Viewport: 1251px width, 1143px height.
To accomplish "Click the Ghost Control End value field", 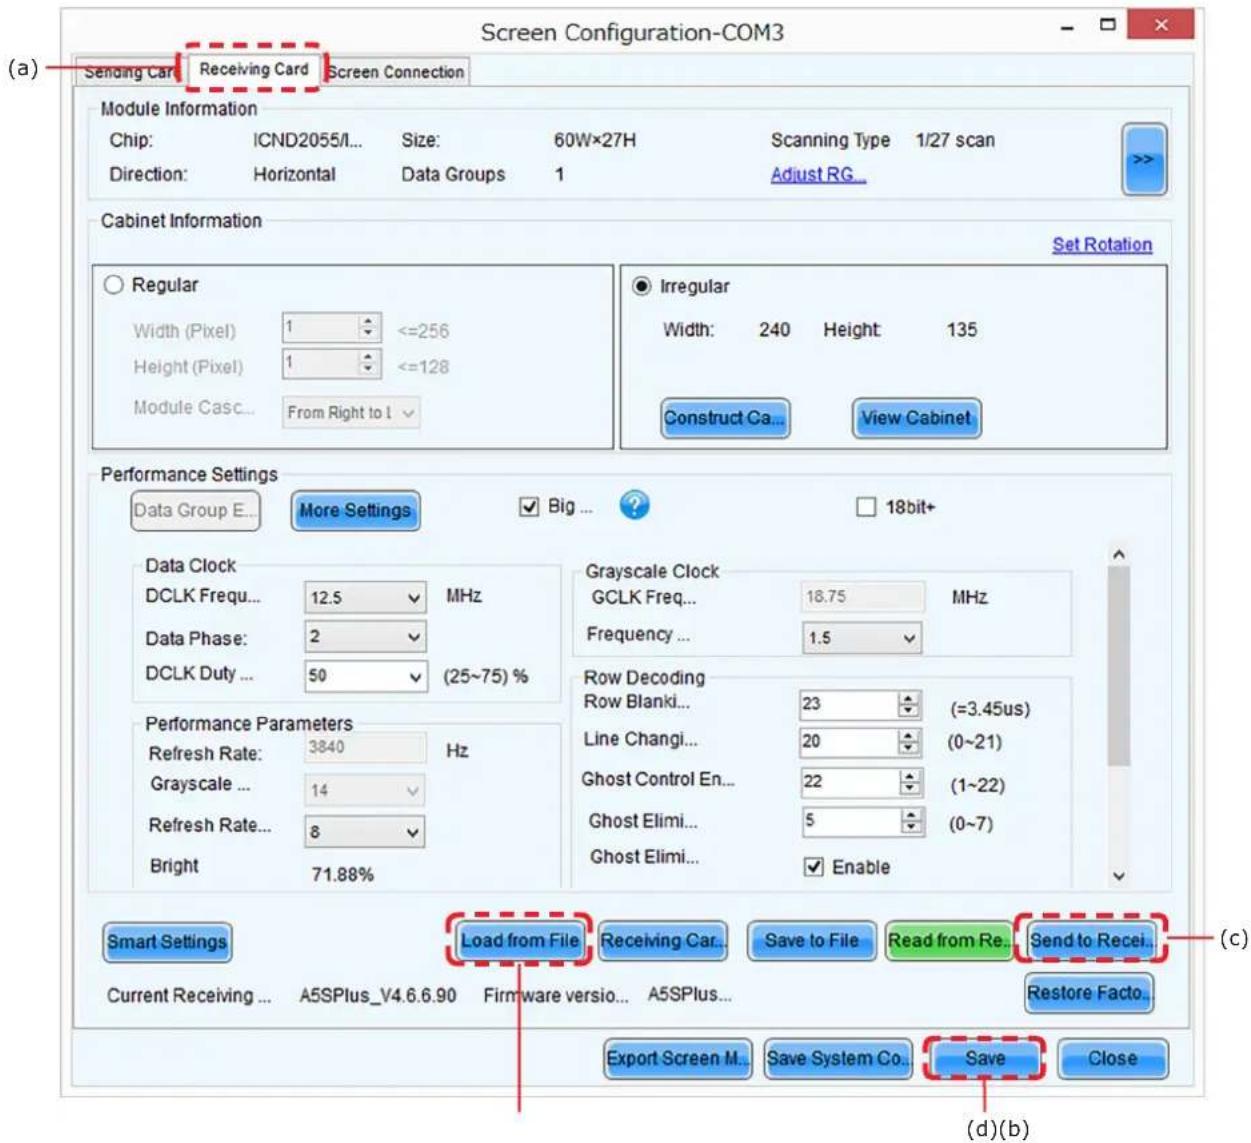I will click(x=848, y=782).
